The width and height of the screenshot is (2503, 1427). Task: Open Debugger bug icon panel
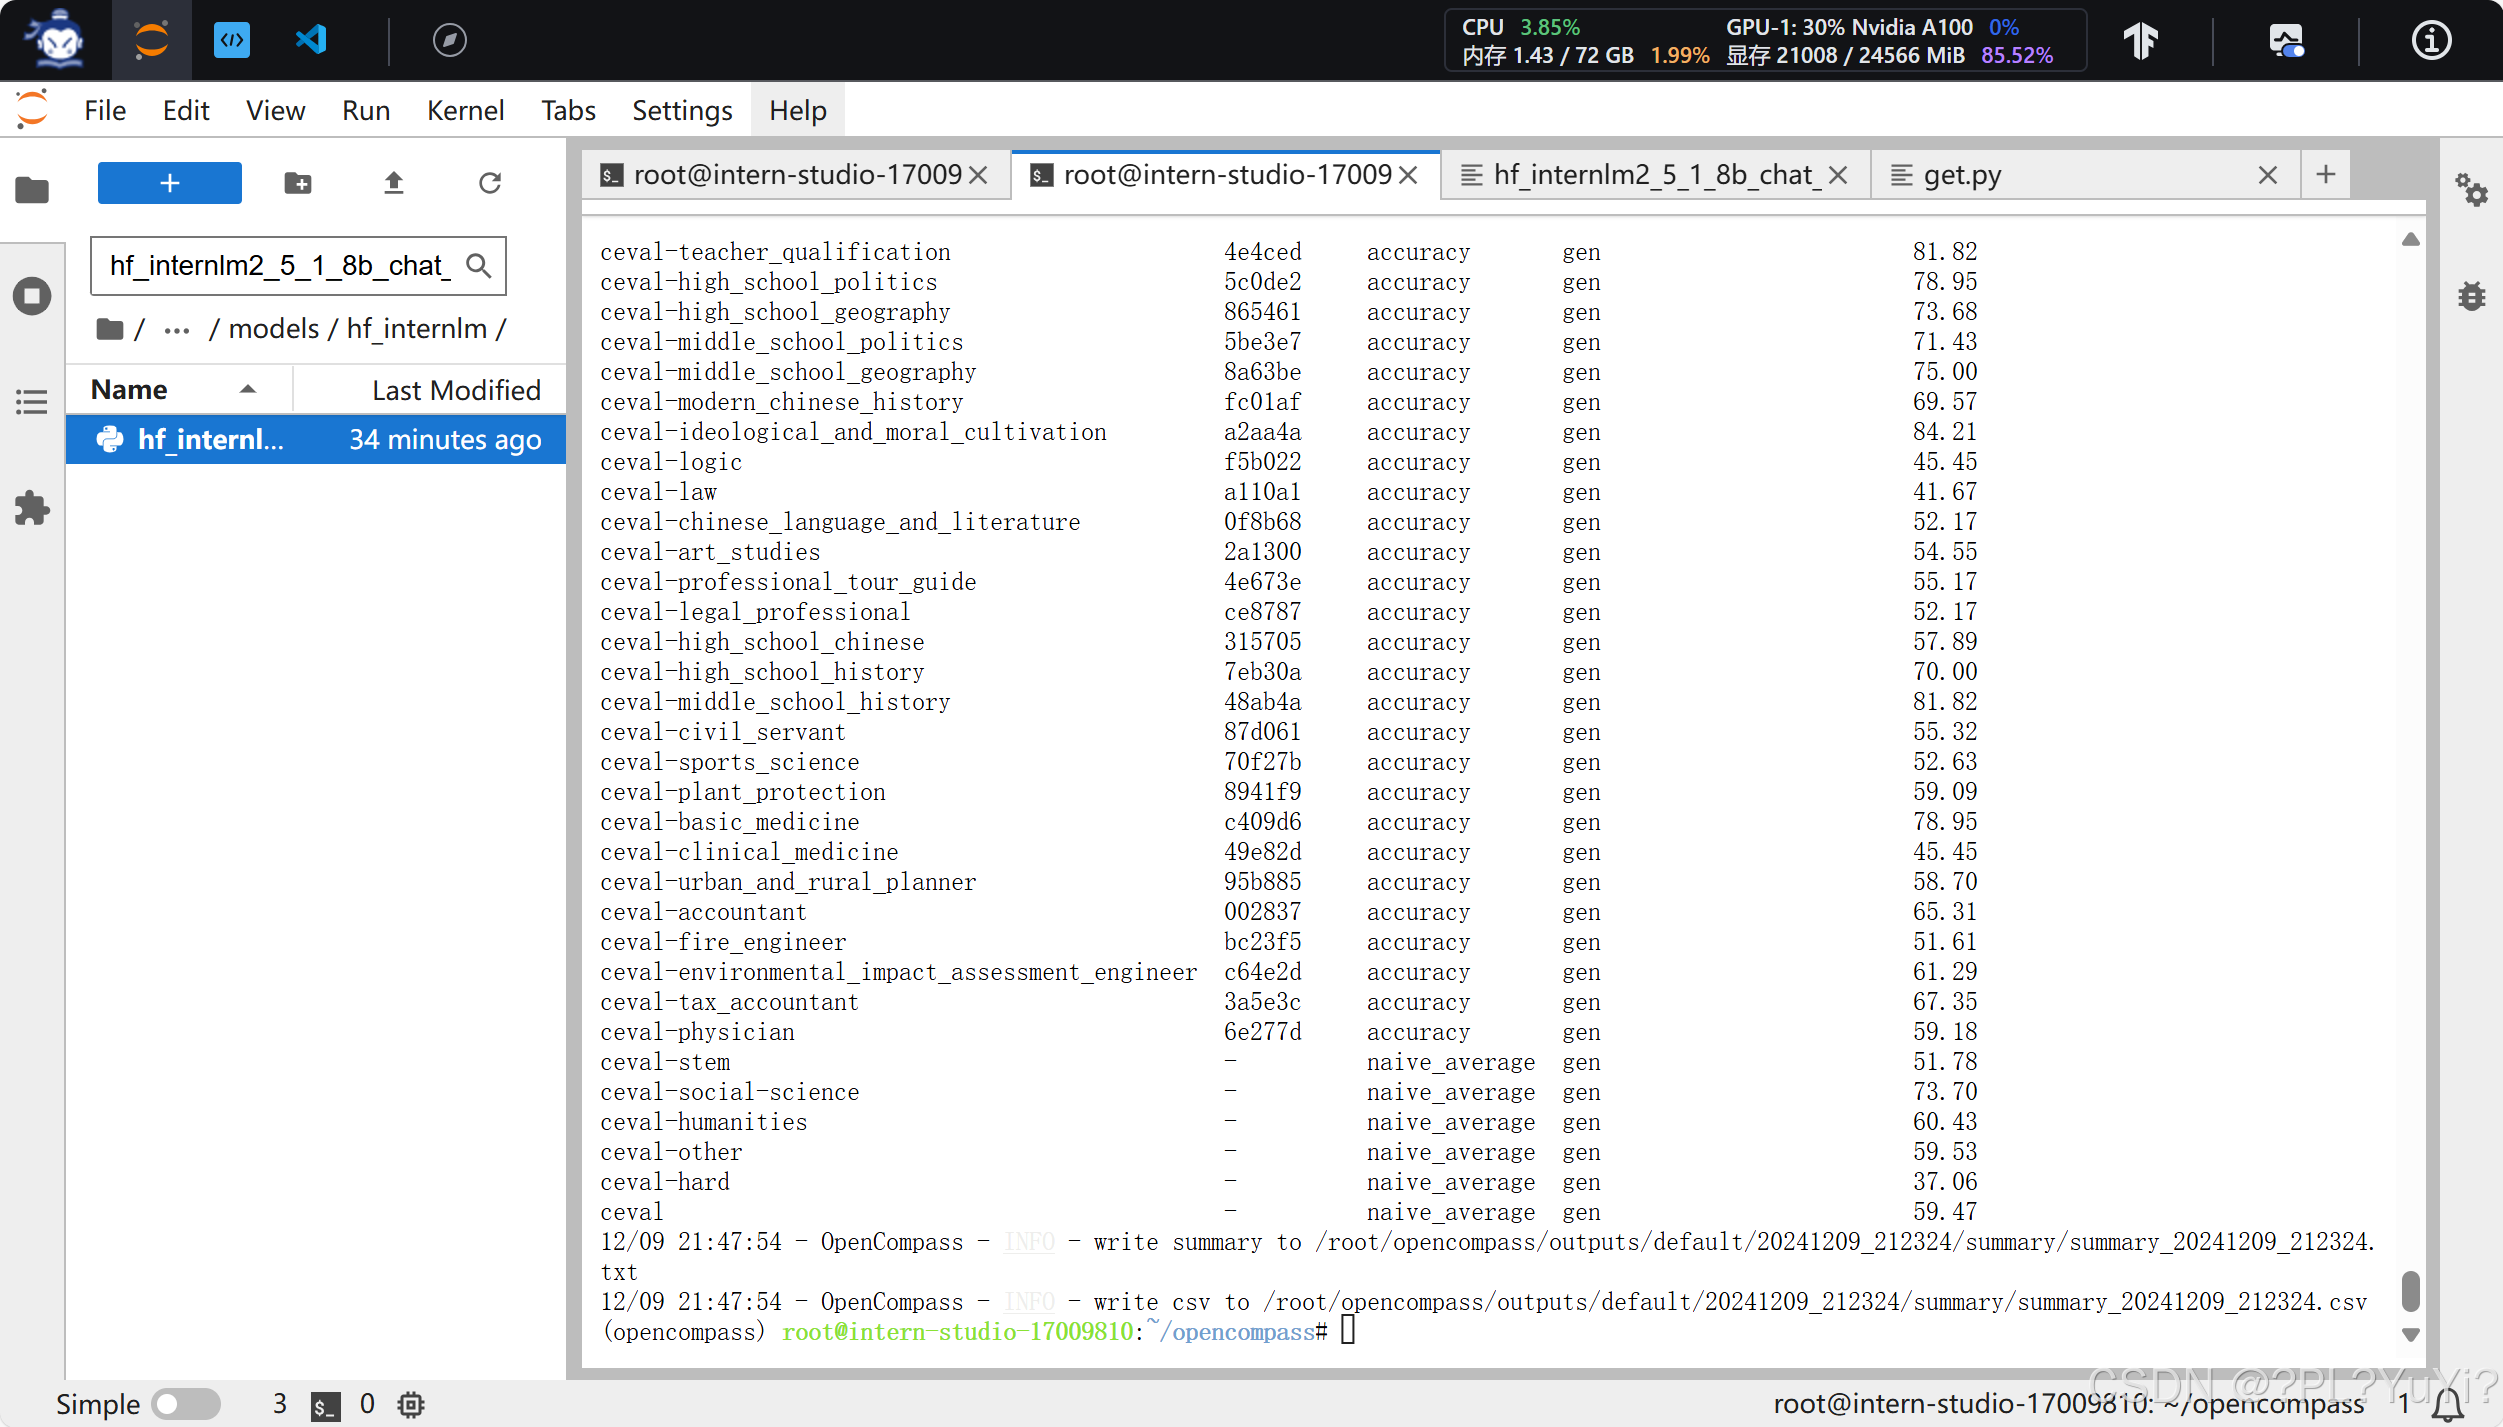[x=2471, y=296]
